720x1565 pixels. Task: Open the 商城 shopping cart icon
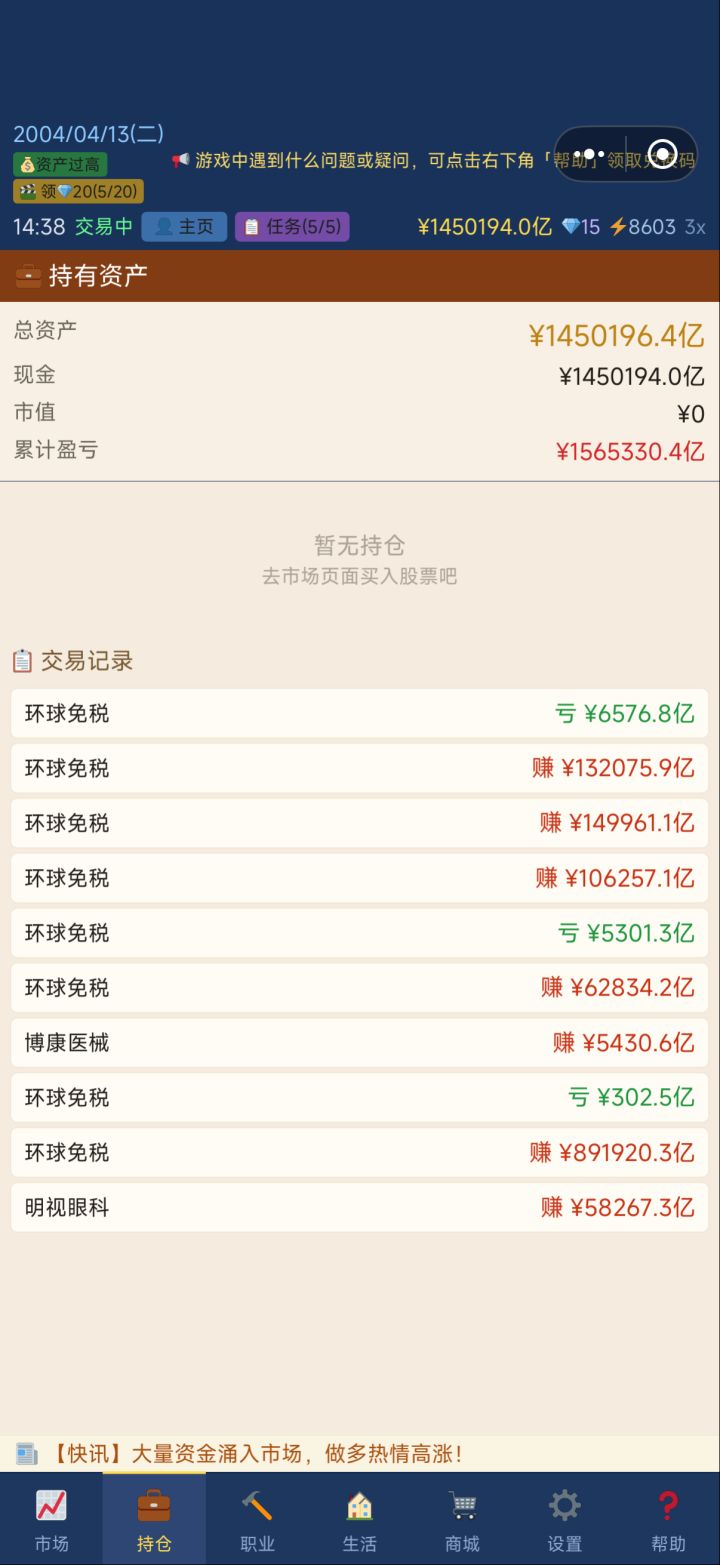(462, 1506)
